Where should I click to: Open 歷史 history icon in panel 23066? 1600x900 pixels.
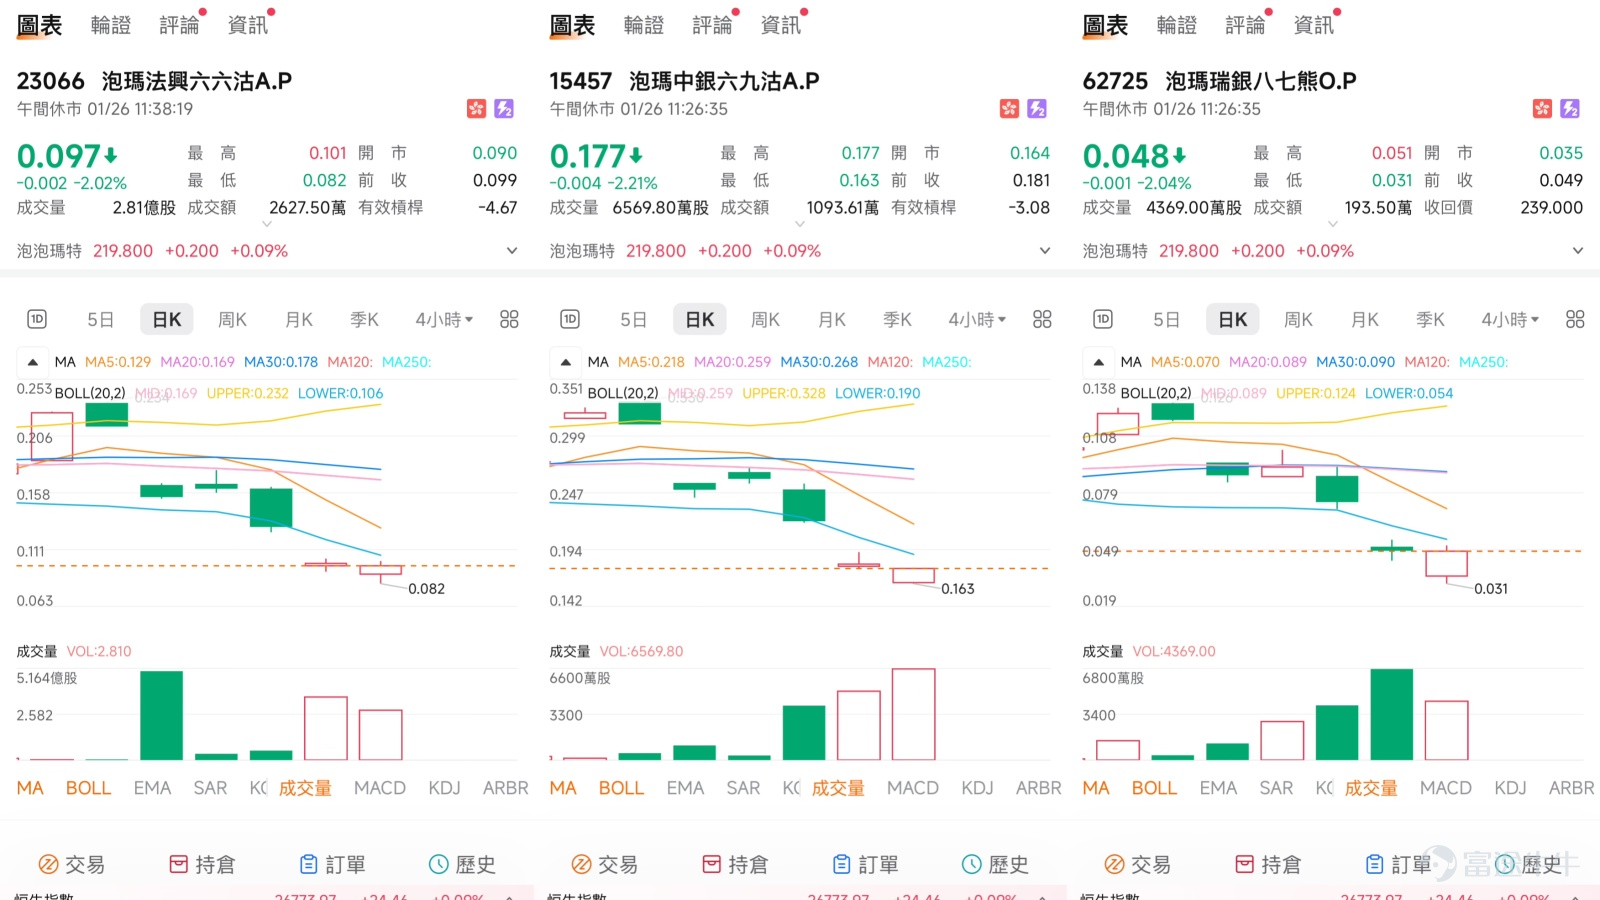tap(438, 864)
